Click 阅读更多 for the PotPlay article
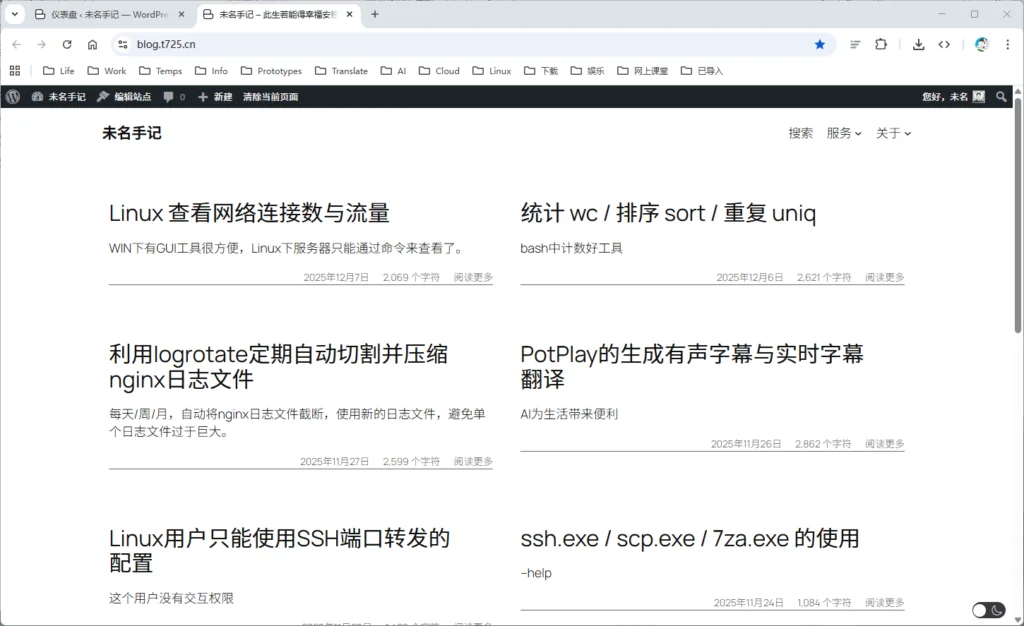Image resolution: width=1024 pixels, height=626 pixels. (884, 443)
